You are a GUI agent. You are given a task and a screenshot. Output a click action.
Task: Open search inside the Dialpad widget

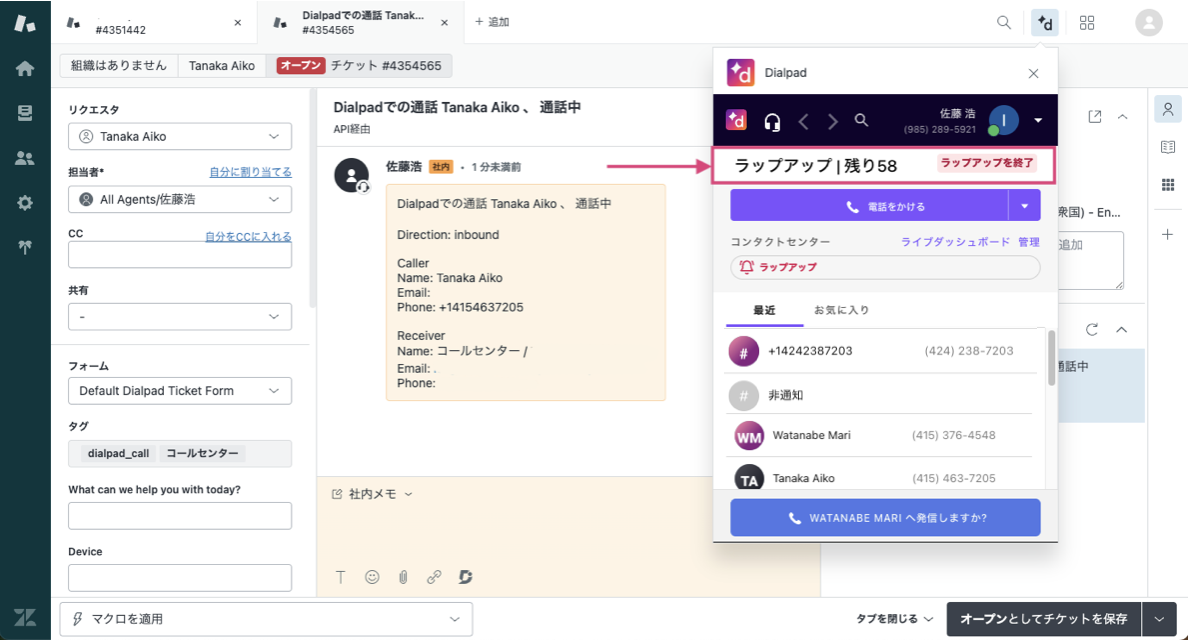click(861, 120)
